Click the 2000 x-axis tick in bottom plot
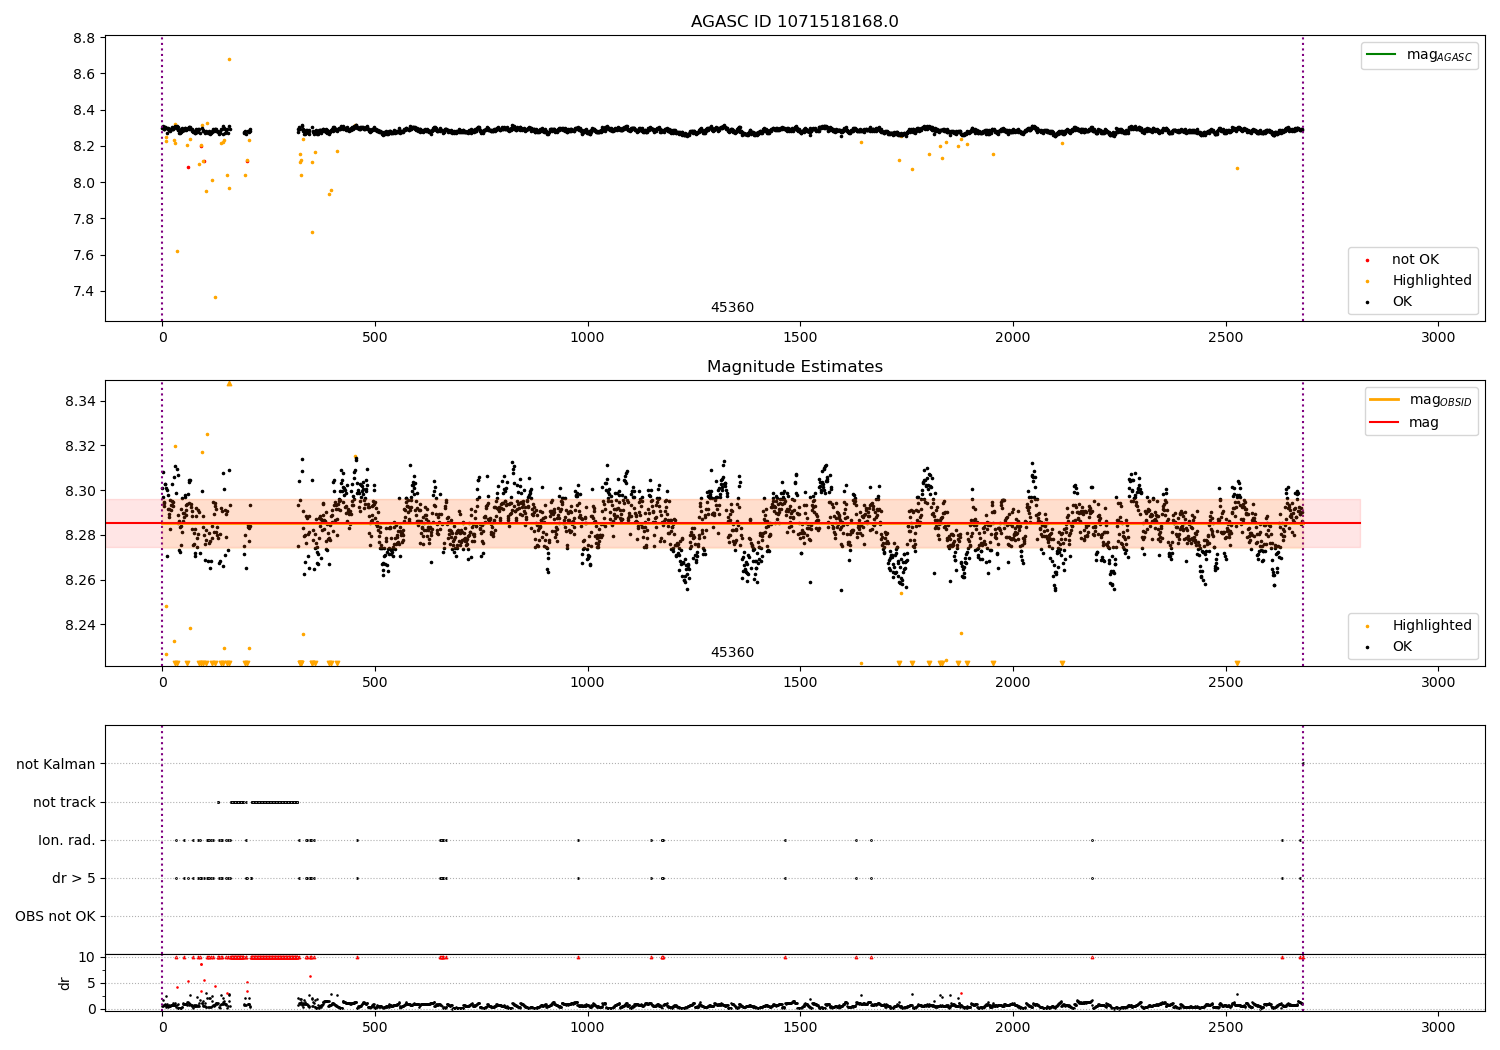1500x1050 pixels. tap(1013, 1027)
